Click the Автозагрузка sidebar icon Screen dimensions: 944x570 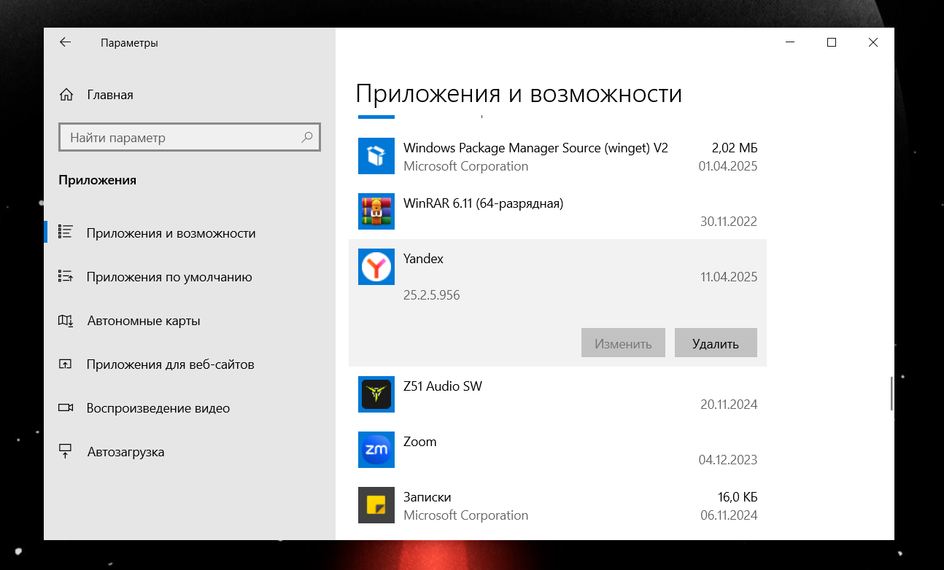coord(65,451)
